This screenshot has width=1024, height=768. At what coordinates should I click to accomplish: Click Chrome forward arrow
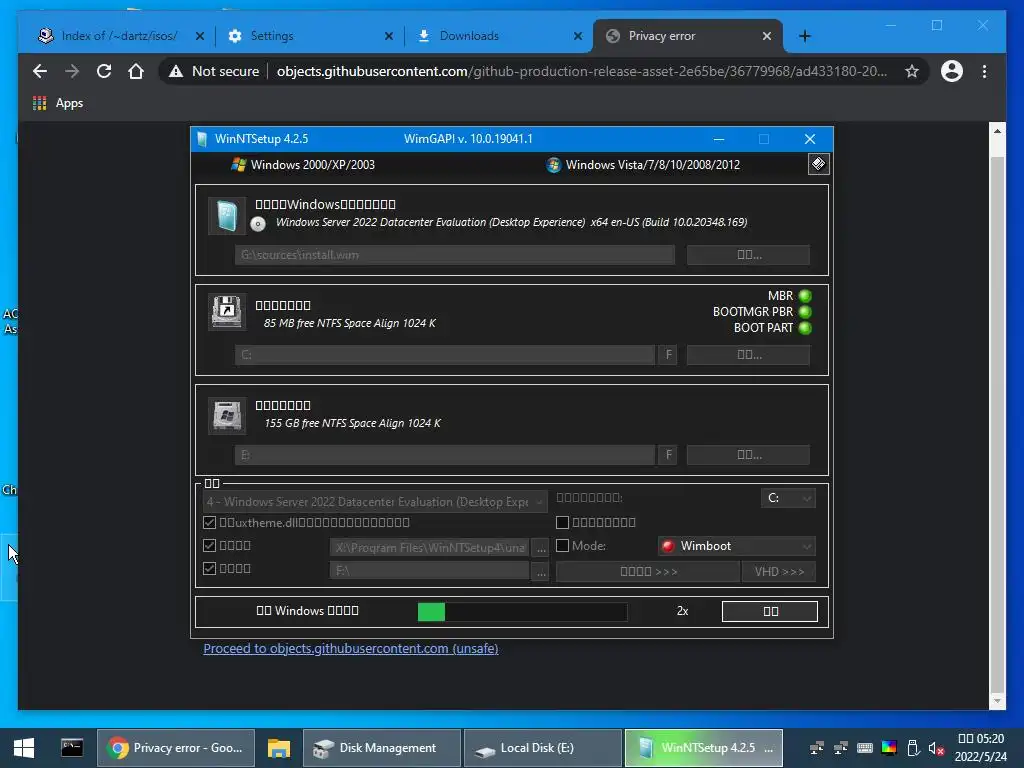(x=72, y=71)
